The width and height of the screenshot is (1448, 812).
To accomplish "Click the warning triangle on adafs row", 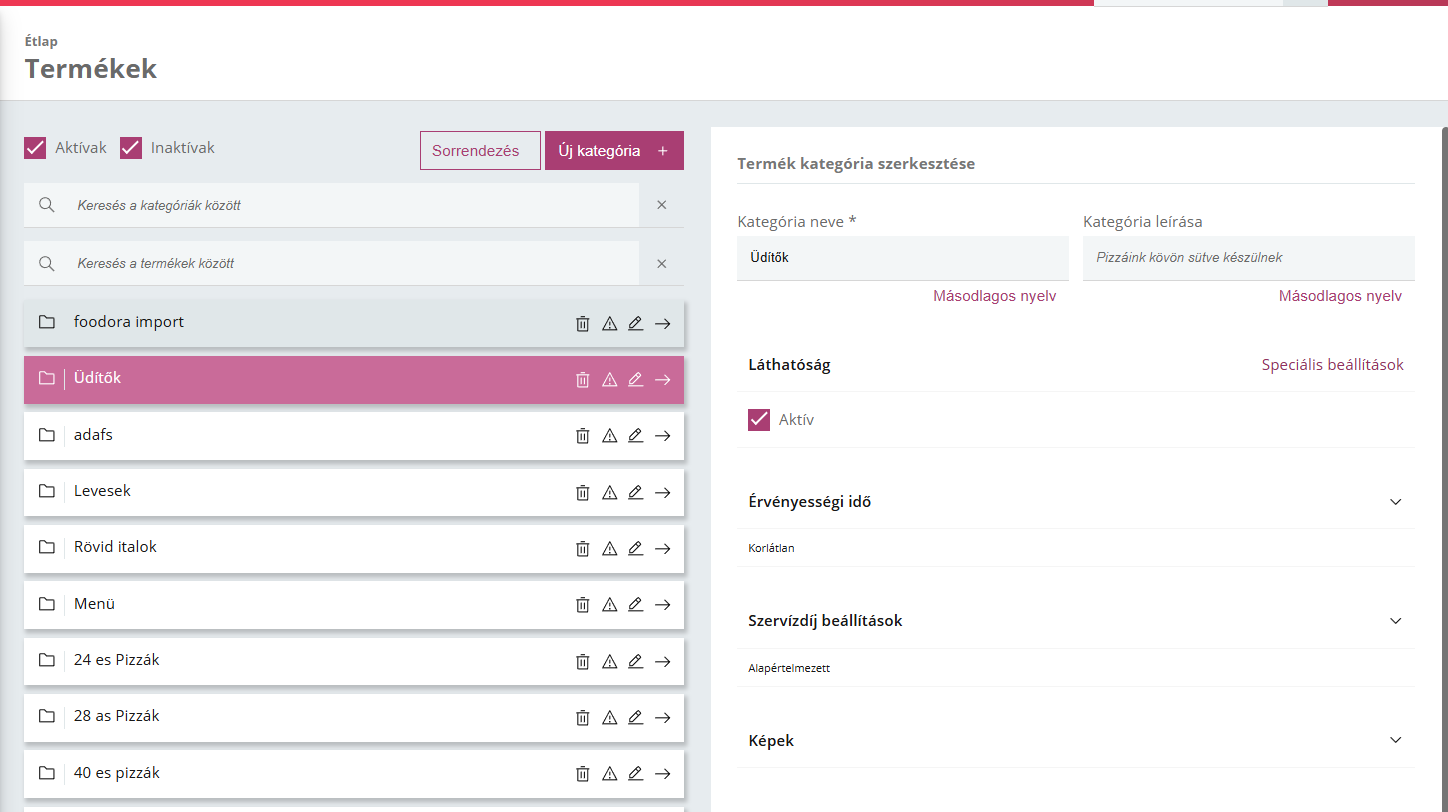I will click(x=609, y=436).
